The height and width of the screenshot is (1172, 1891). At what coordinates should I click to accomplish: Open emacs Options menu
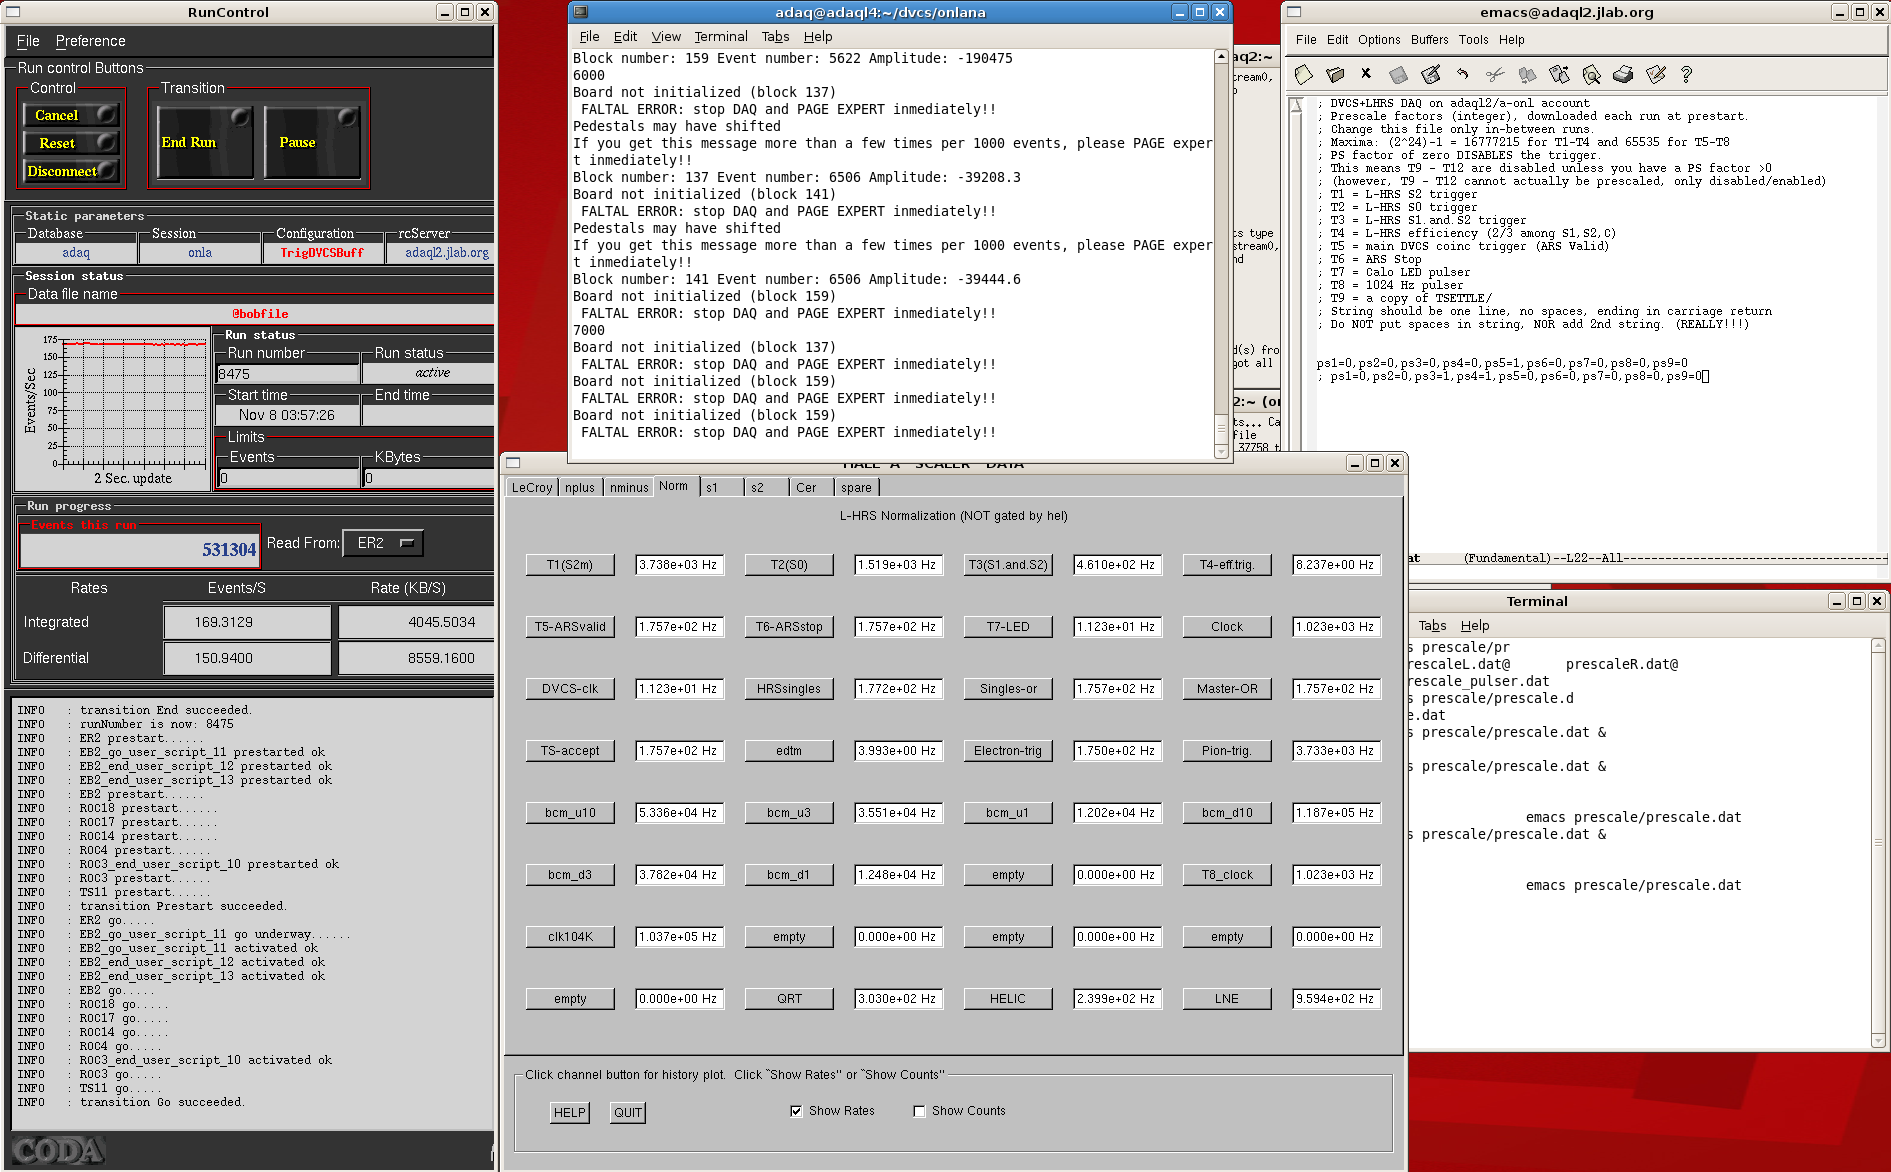(1378, 40)
